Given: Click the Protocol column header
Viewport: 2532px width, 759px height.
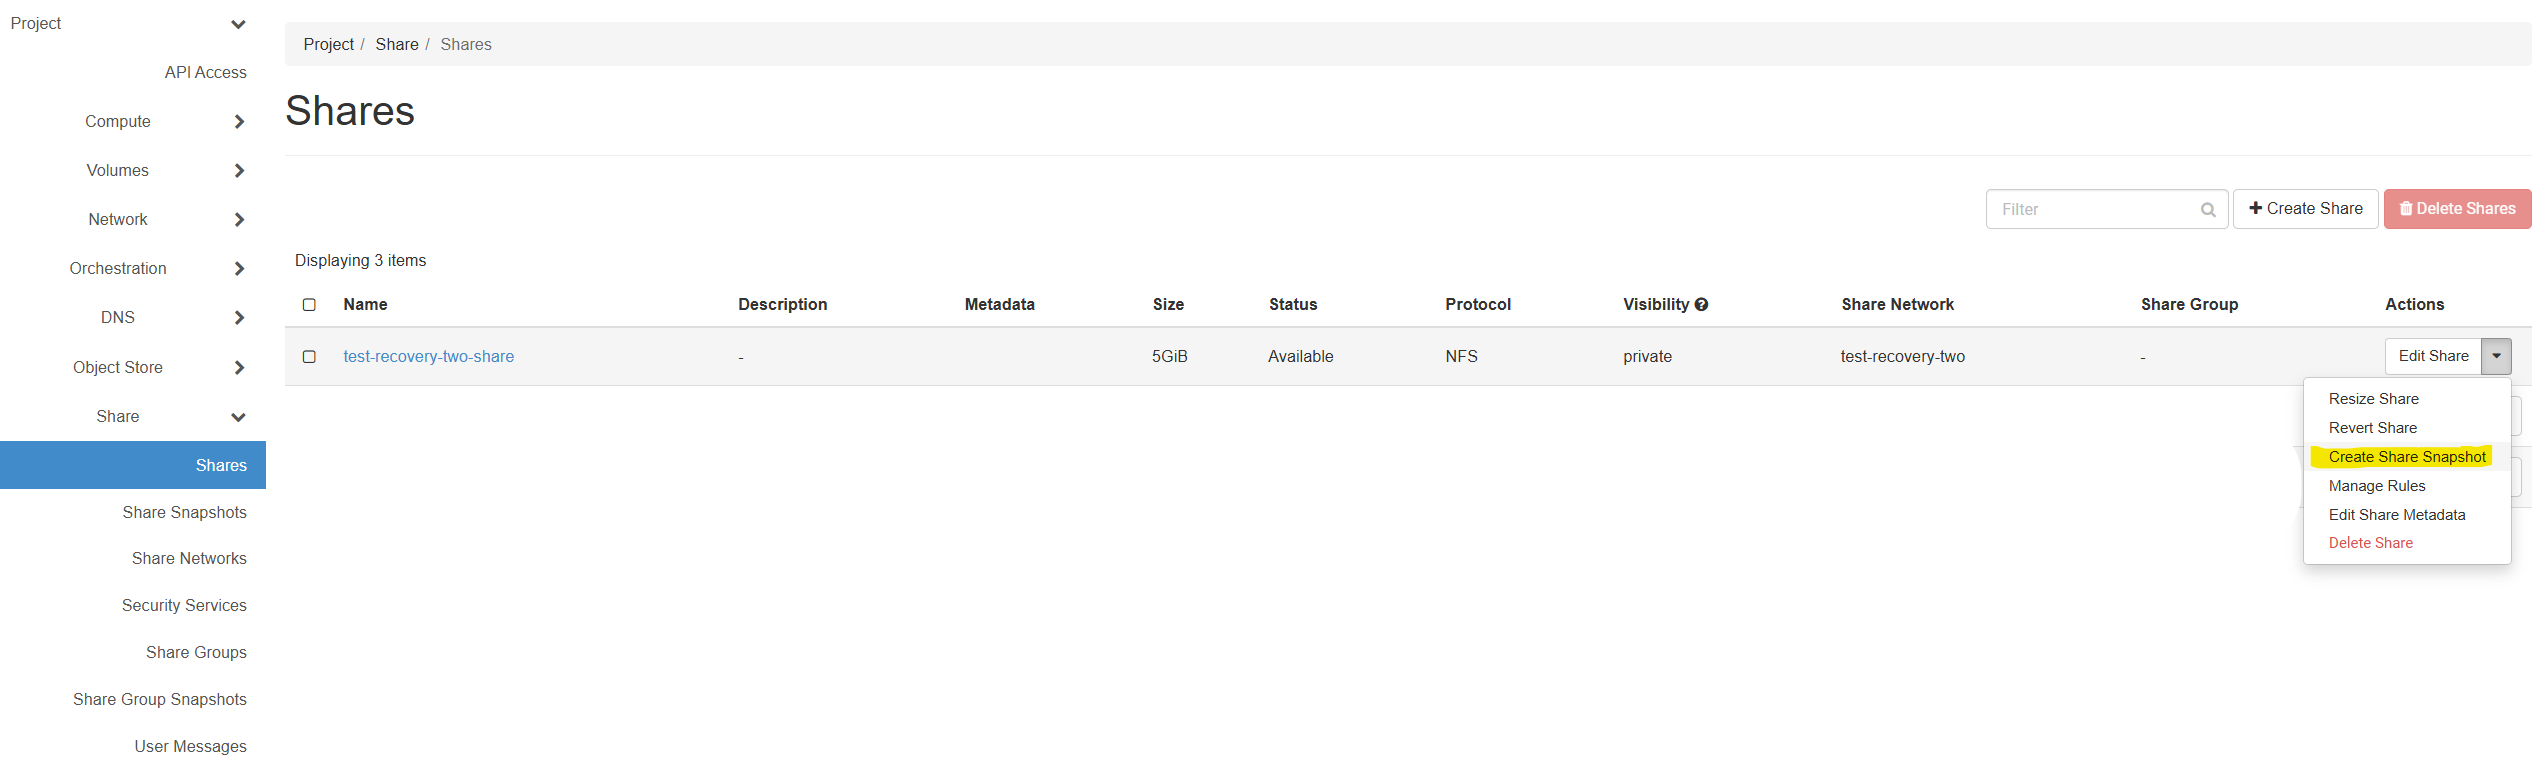Looking at the screenshot, I should pyautogui.click(x=1477, y=305).
